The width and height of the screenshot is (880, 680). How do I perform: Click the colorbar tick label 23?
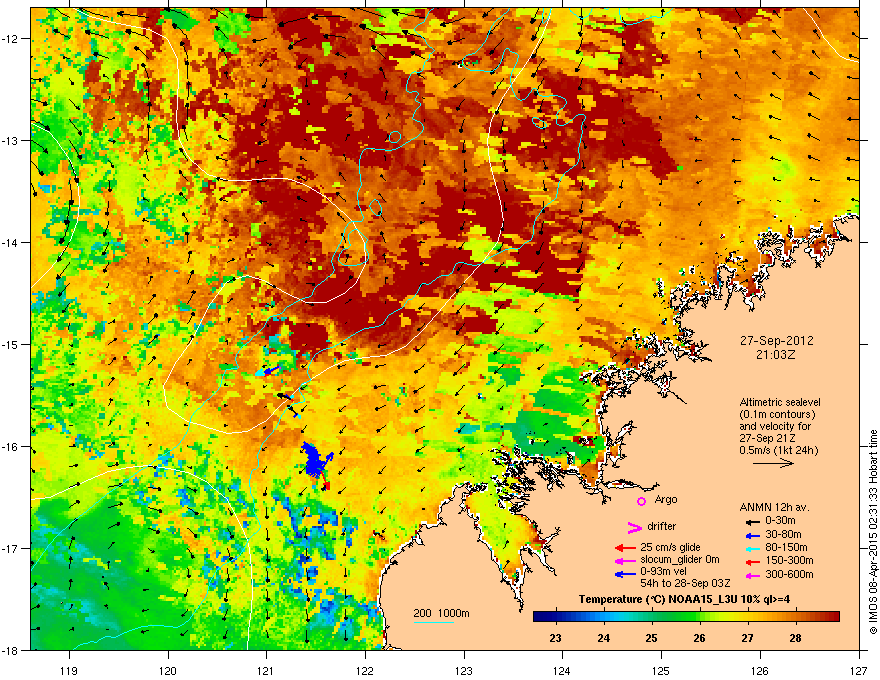(555, 638)
